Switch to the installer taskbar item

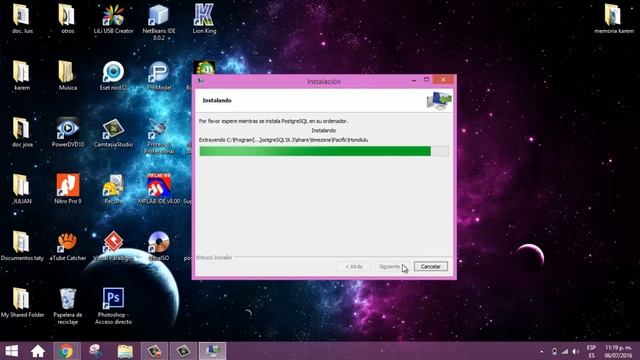pyautogui.click(x=213, y=351)
